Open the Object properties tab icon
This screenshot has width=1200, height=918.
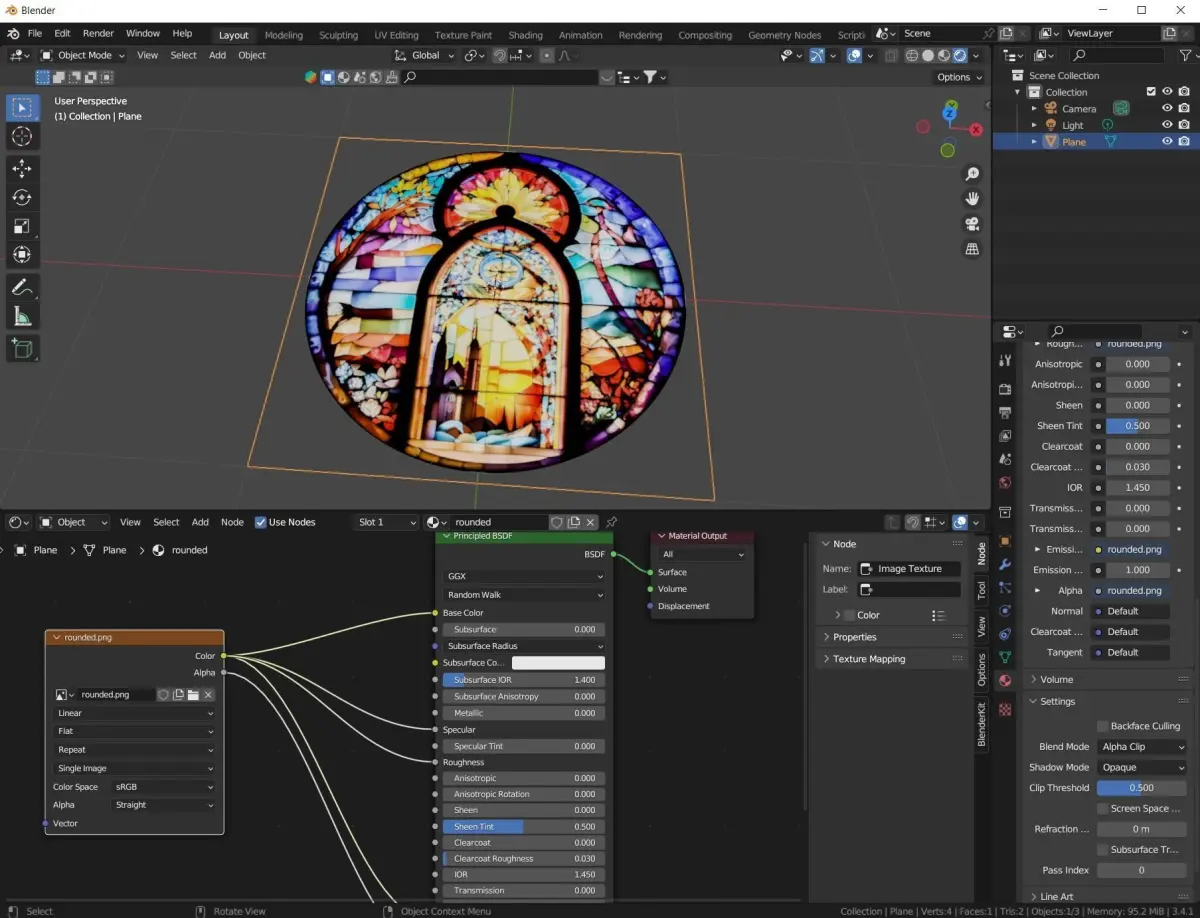1005,541
